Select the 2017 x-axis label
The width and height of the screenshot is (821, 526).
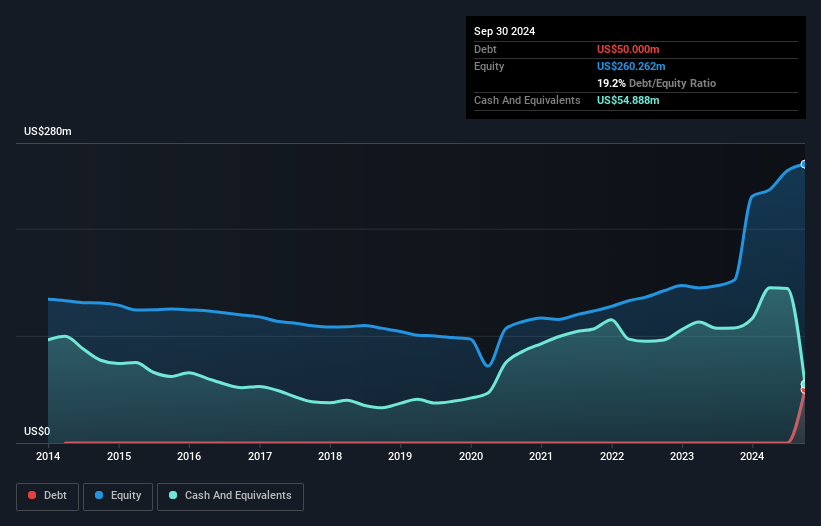[x=260, y=456]
